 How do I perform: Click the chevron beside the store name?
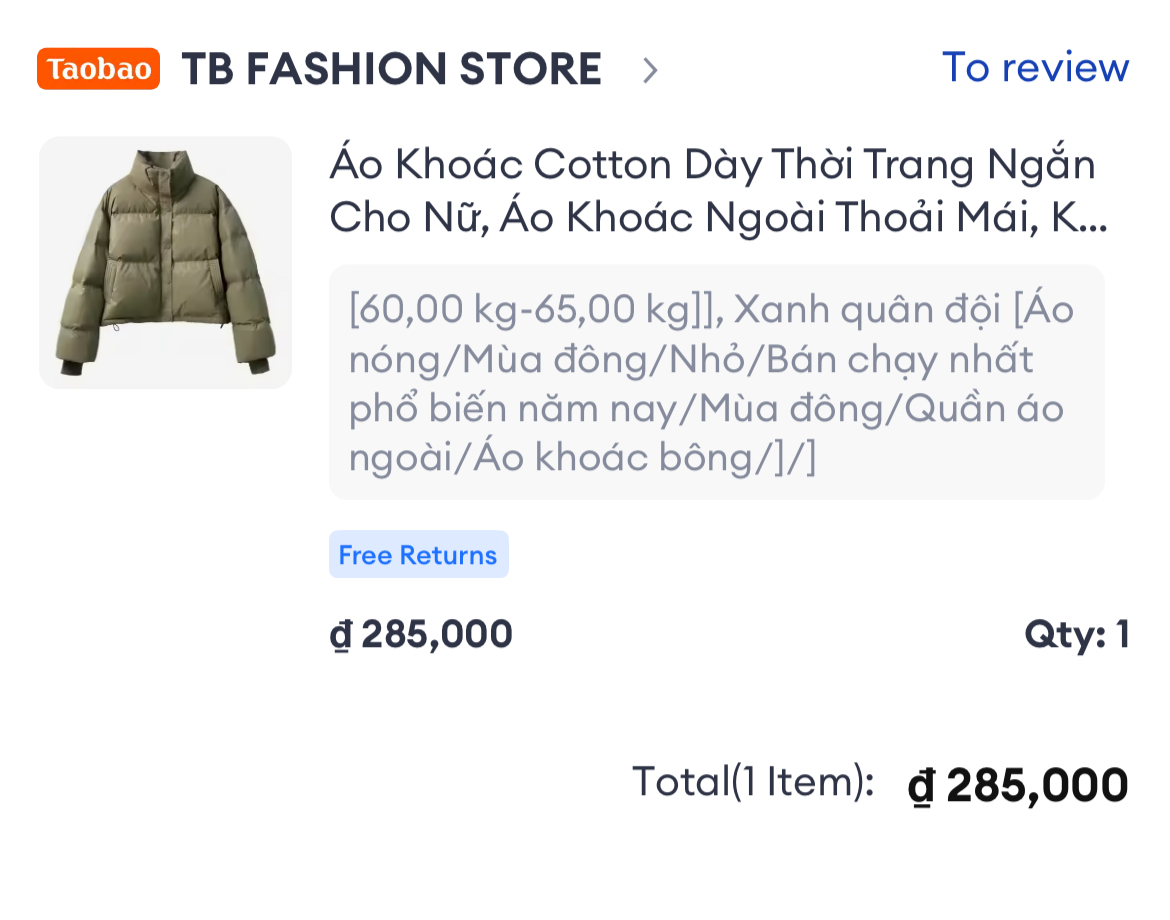(x=650, y=70)
